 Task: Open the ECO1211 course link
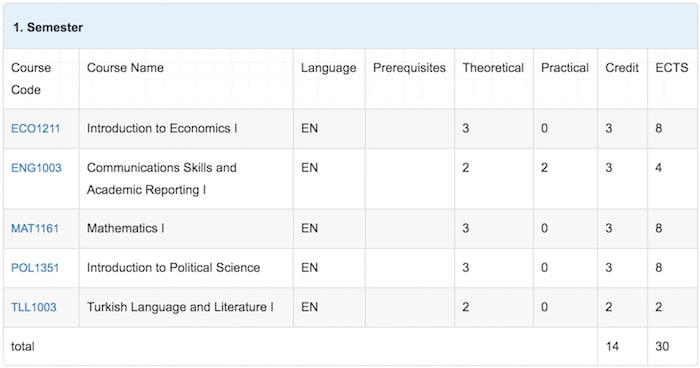coord(35,129)
